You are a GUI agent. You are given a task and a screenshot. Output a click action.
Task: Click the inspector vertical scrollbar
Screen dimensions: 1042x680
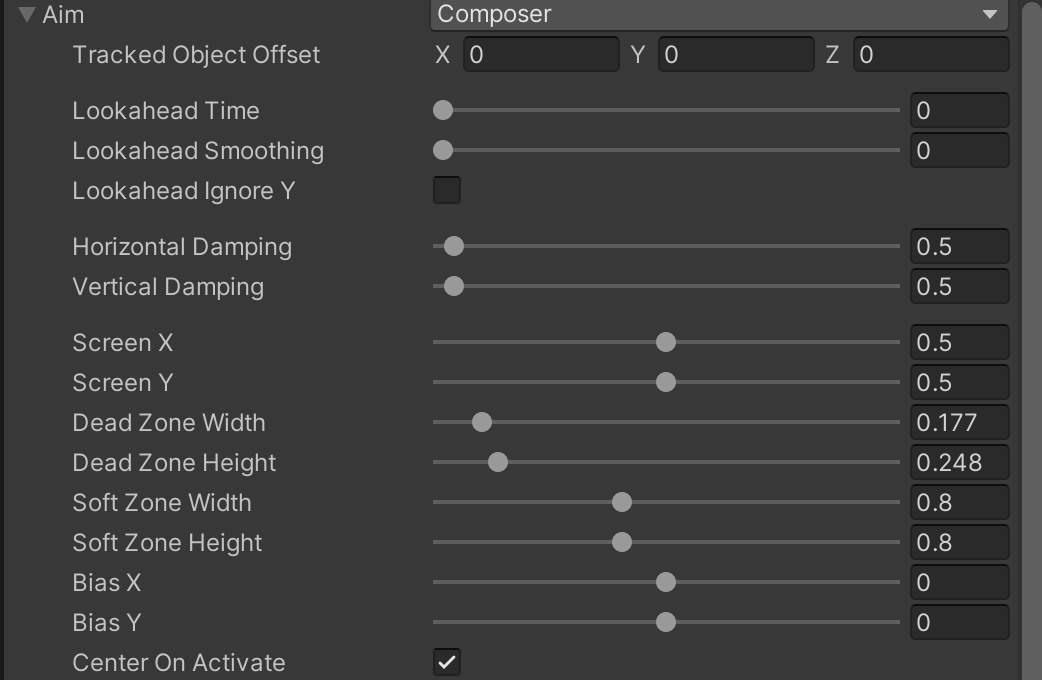[x=1032, y=340]
